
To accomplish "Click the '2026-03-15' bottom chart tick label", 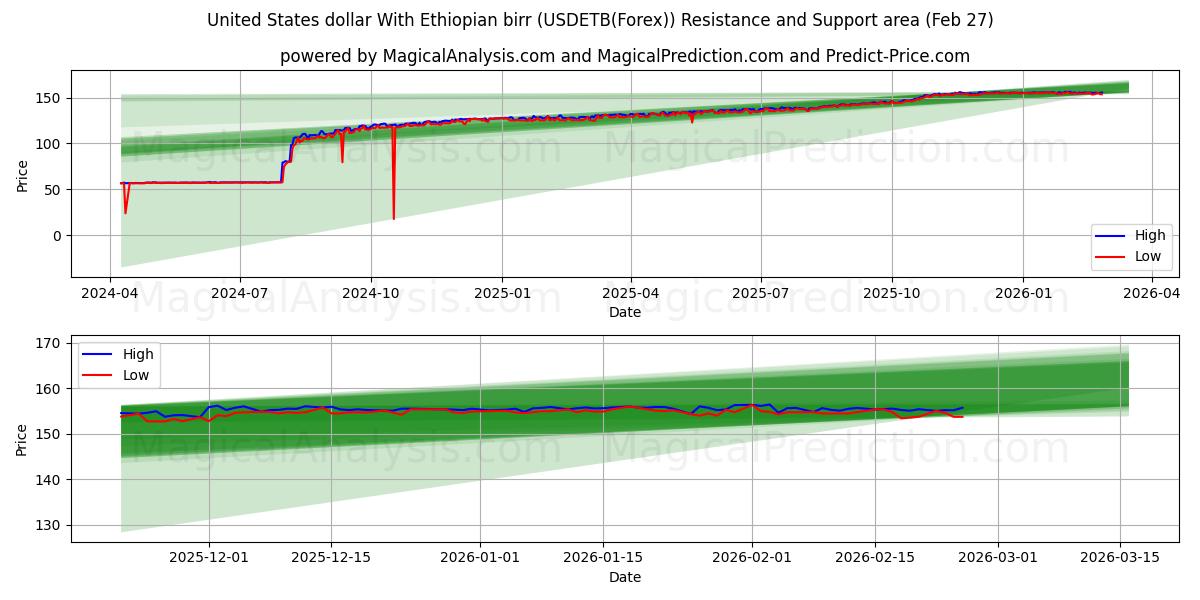I will coord(1122,560).
